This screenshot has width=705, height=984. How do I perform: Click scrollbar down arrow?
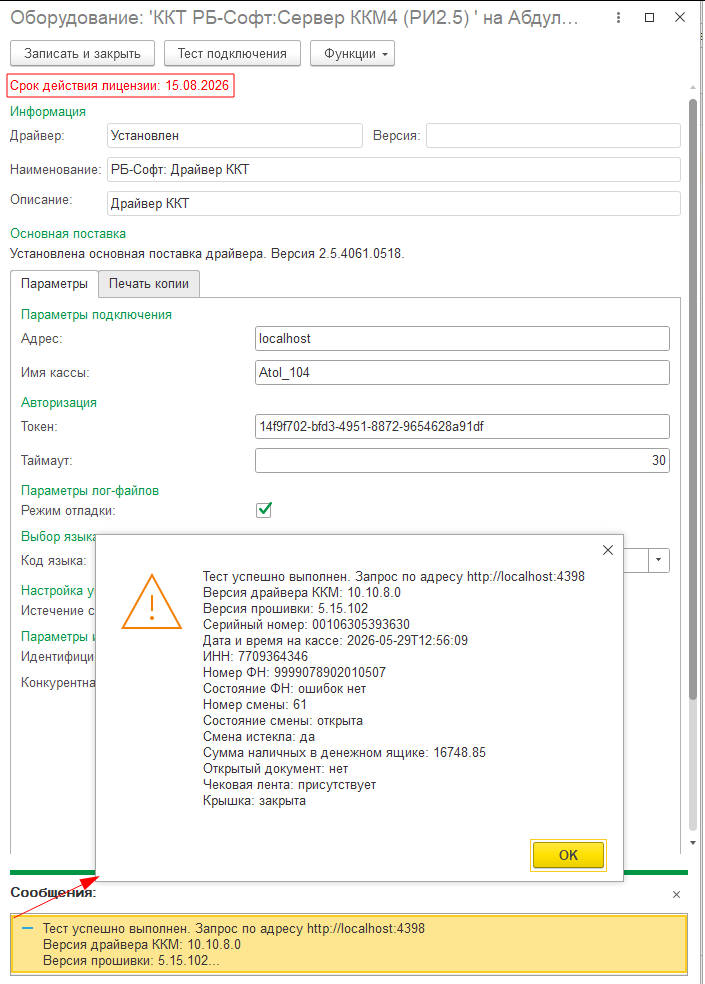693,843
